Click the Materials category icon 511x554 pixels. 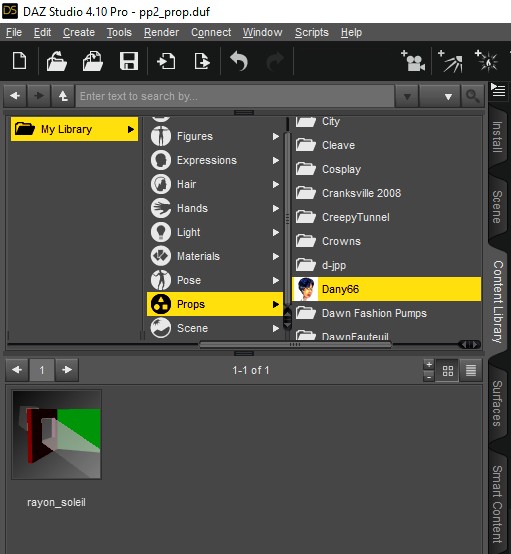[161, 257]
